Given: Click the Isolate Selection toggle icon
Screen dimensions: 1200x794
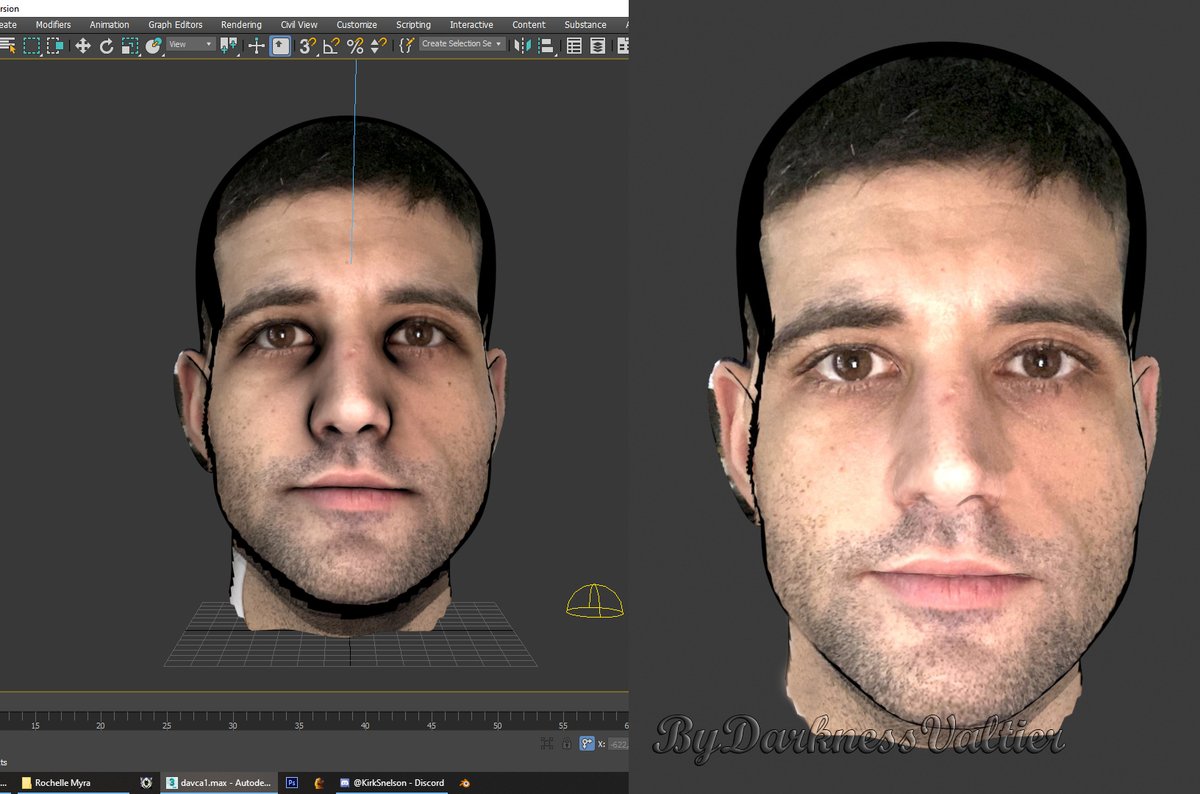Looking at the screenshot, I should [x=547, y=743].
